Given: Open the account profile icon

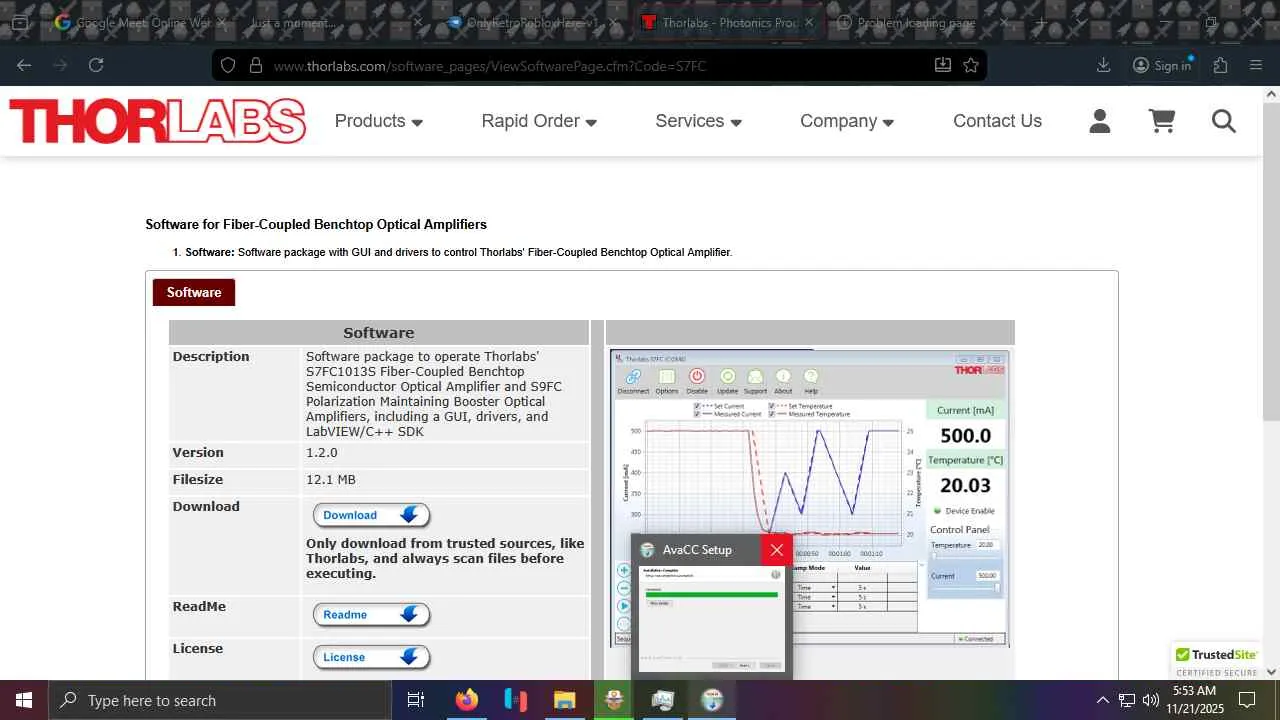Looking at the screenshot, I should tap(1100, 121).
